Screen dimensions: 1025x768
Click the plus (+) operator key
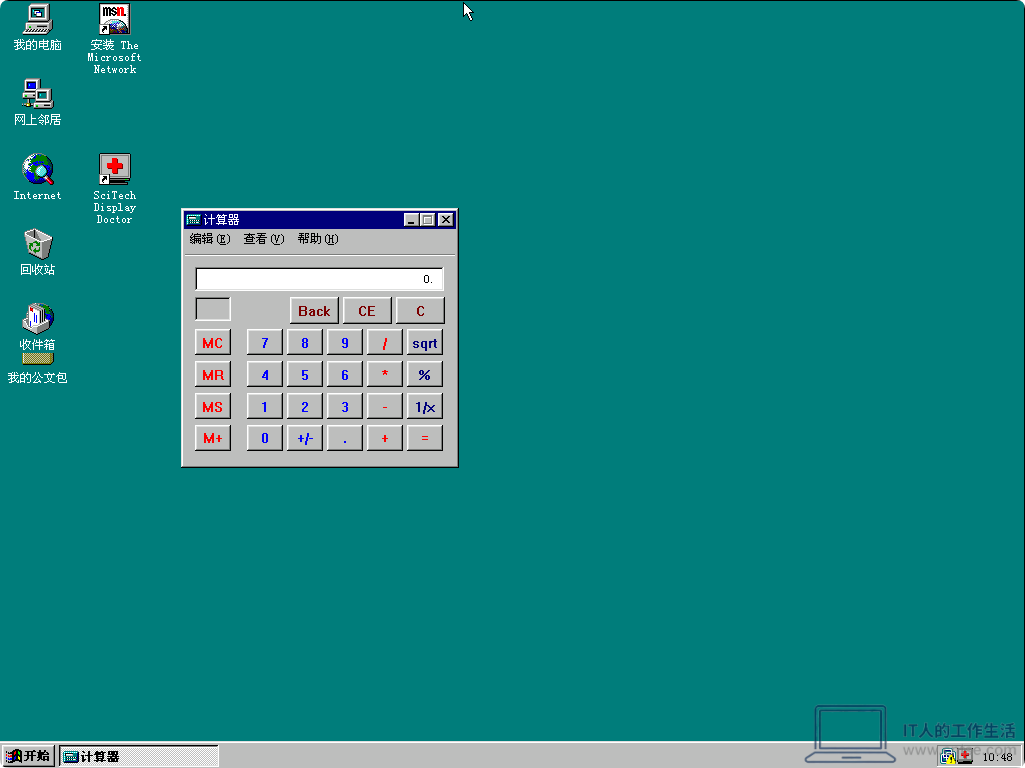click(x=384, y=438)
